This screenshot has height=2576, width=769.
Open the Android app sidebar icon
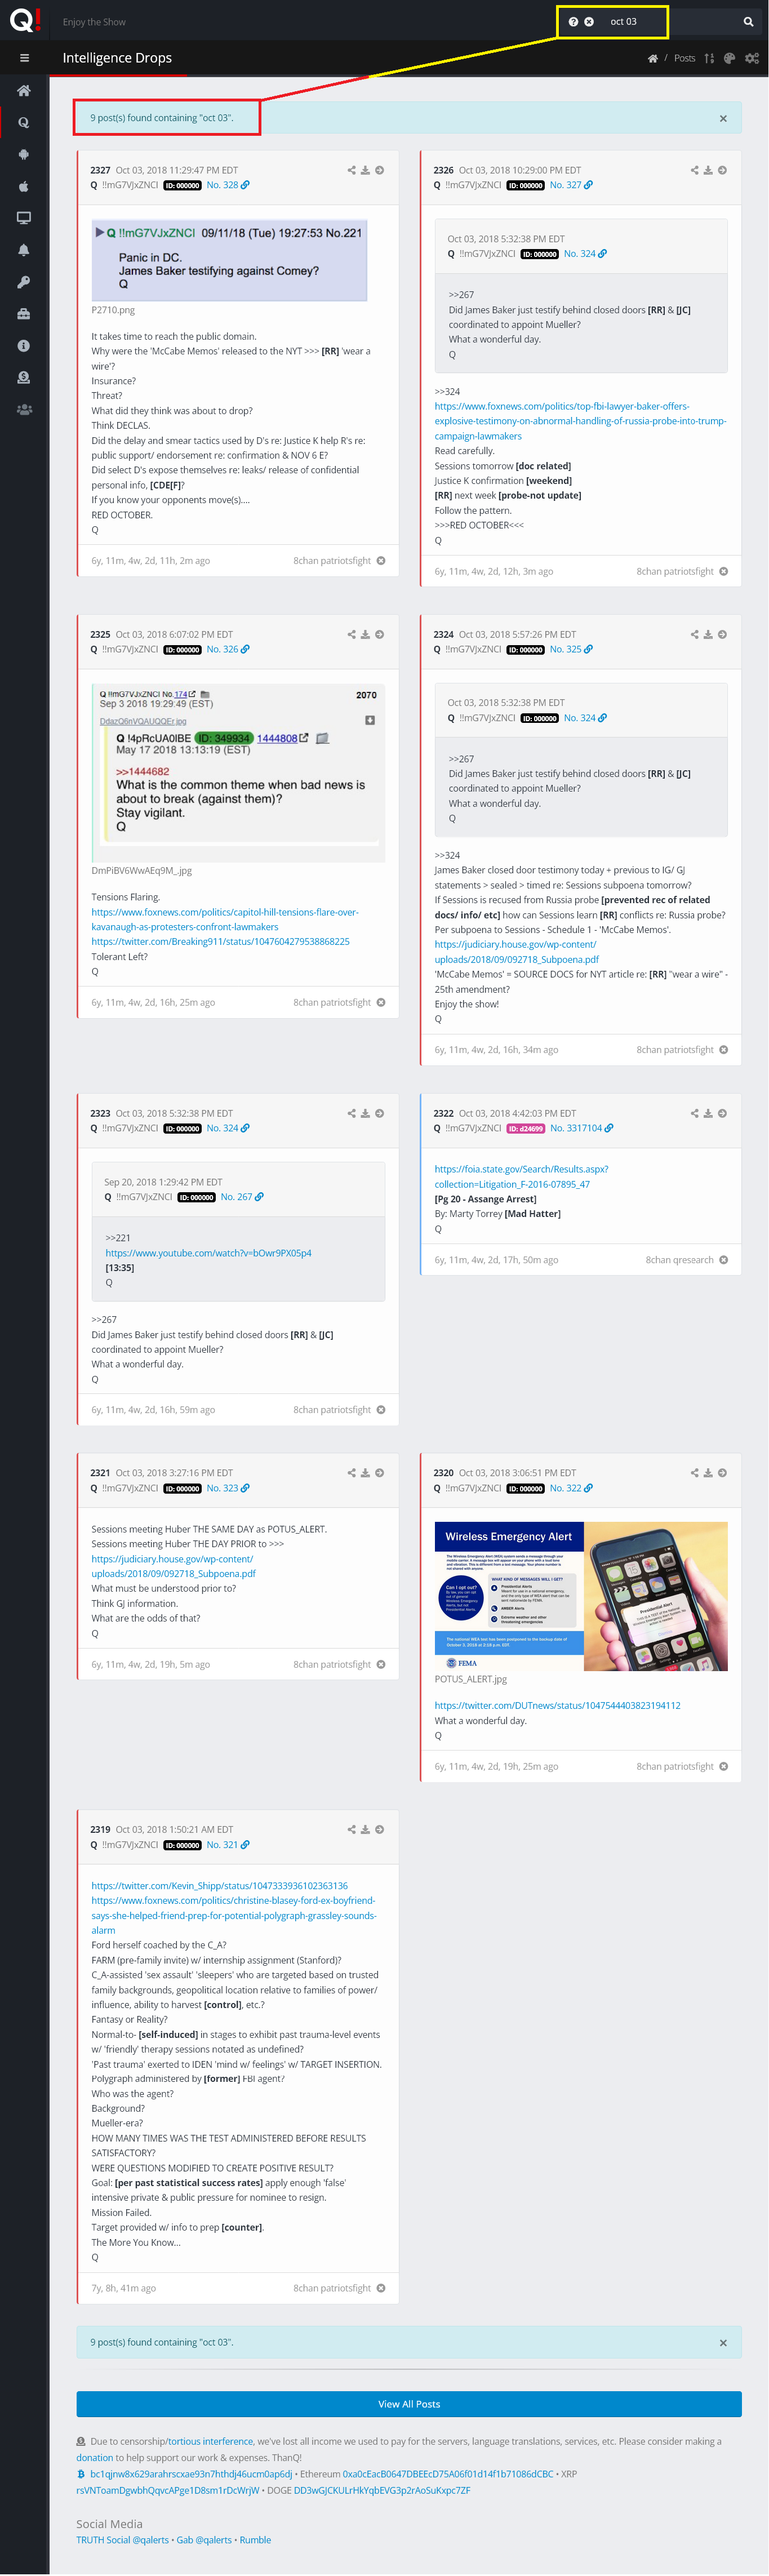pos(24,154)
